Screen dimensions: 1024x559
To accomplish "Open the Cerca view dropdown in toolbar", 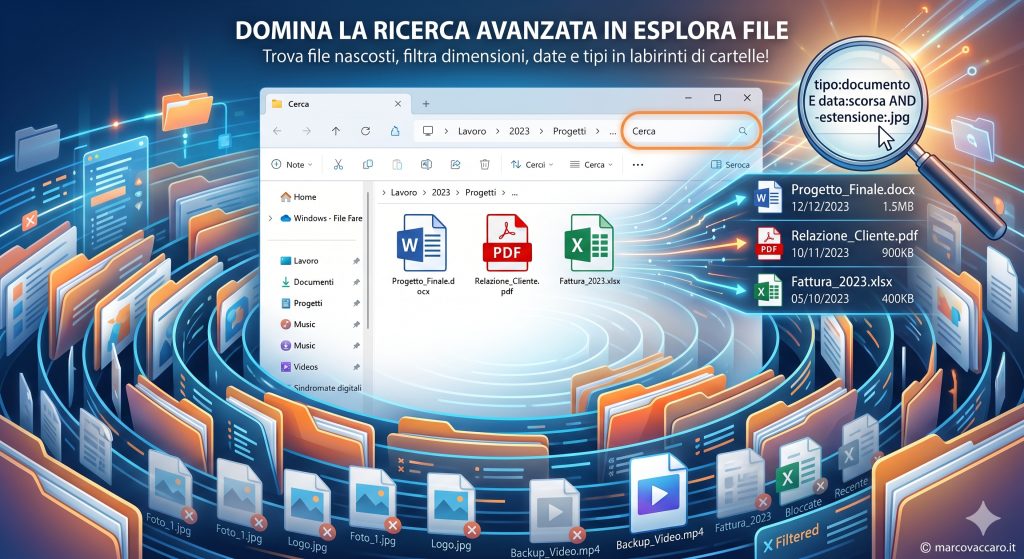I will point(590,164).
